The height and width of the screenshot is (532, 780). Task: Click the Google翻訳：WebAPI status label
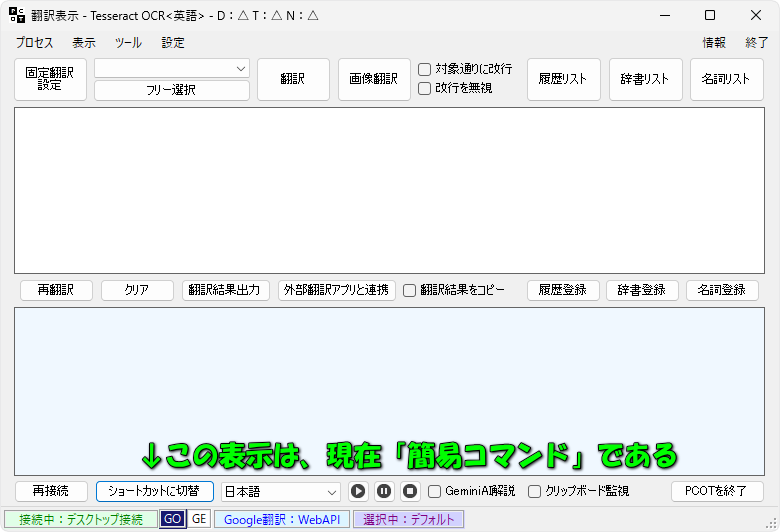pos(281,519)
